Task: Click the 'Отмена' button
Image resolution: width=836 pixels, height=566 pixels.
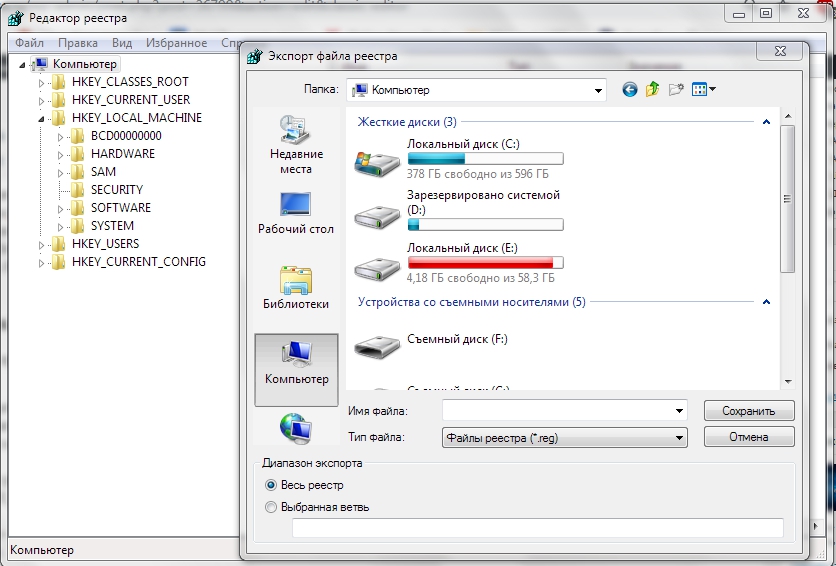Action: click(x=748, y=437)
